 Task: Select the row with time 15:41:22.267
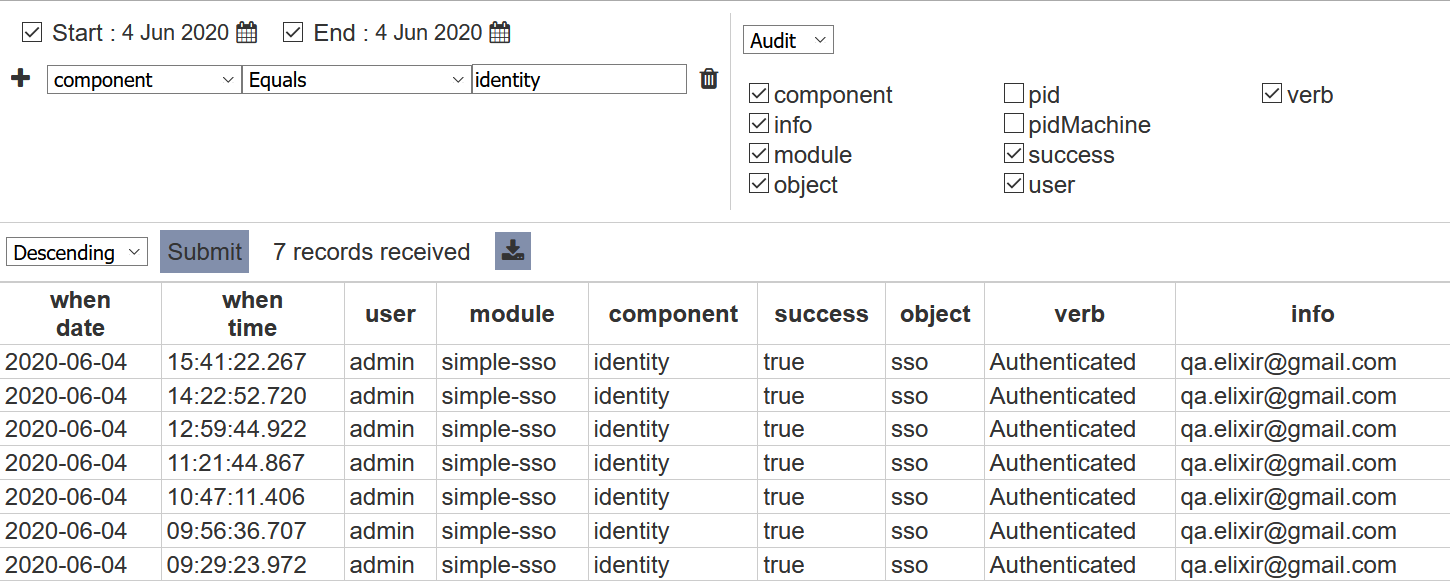click(725, 362)
